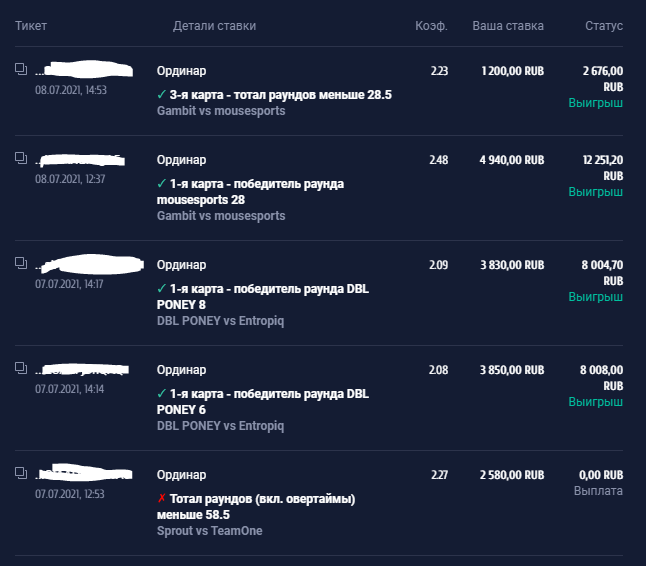Viewport: 646px width, 566px height.
Task: Click the red cross on the Sprout vs TeamOne bet
Action: coord(162,498)
